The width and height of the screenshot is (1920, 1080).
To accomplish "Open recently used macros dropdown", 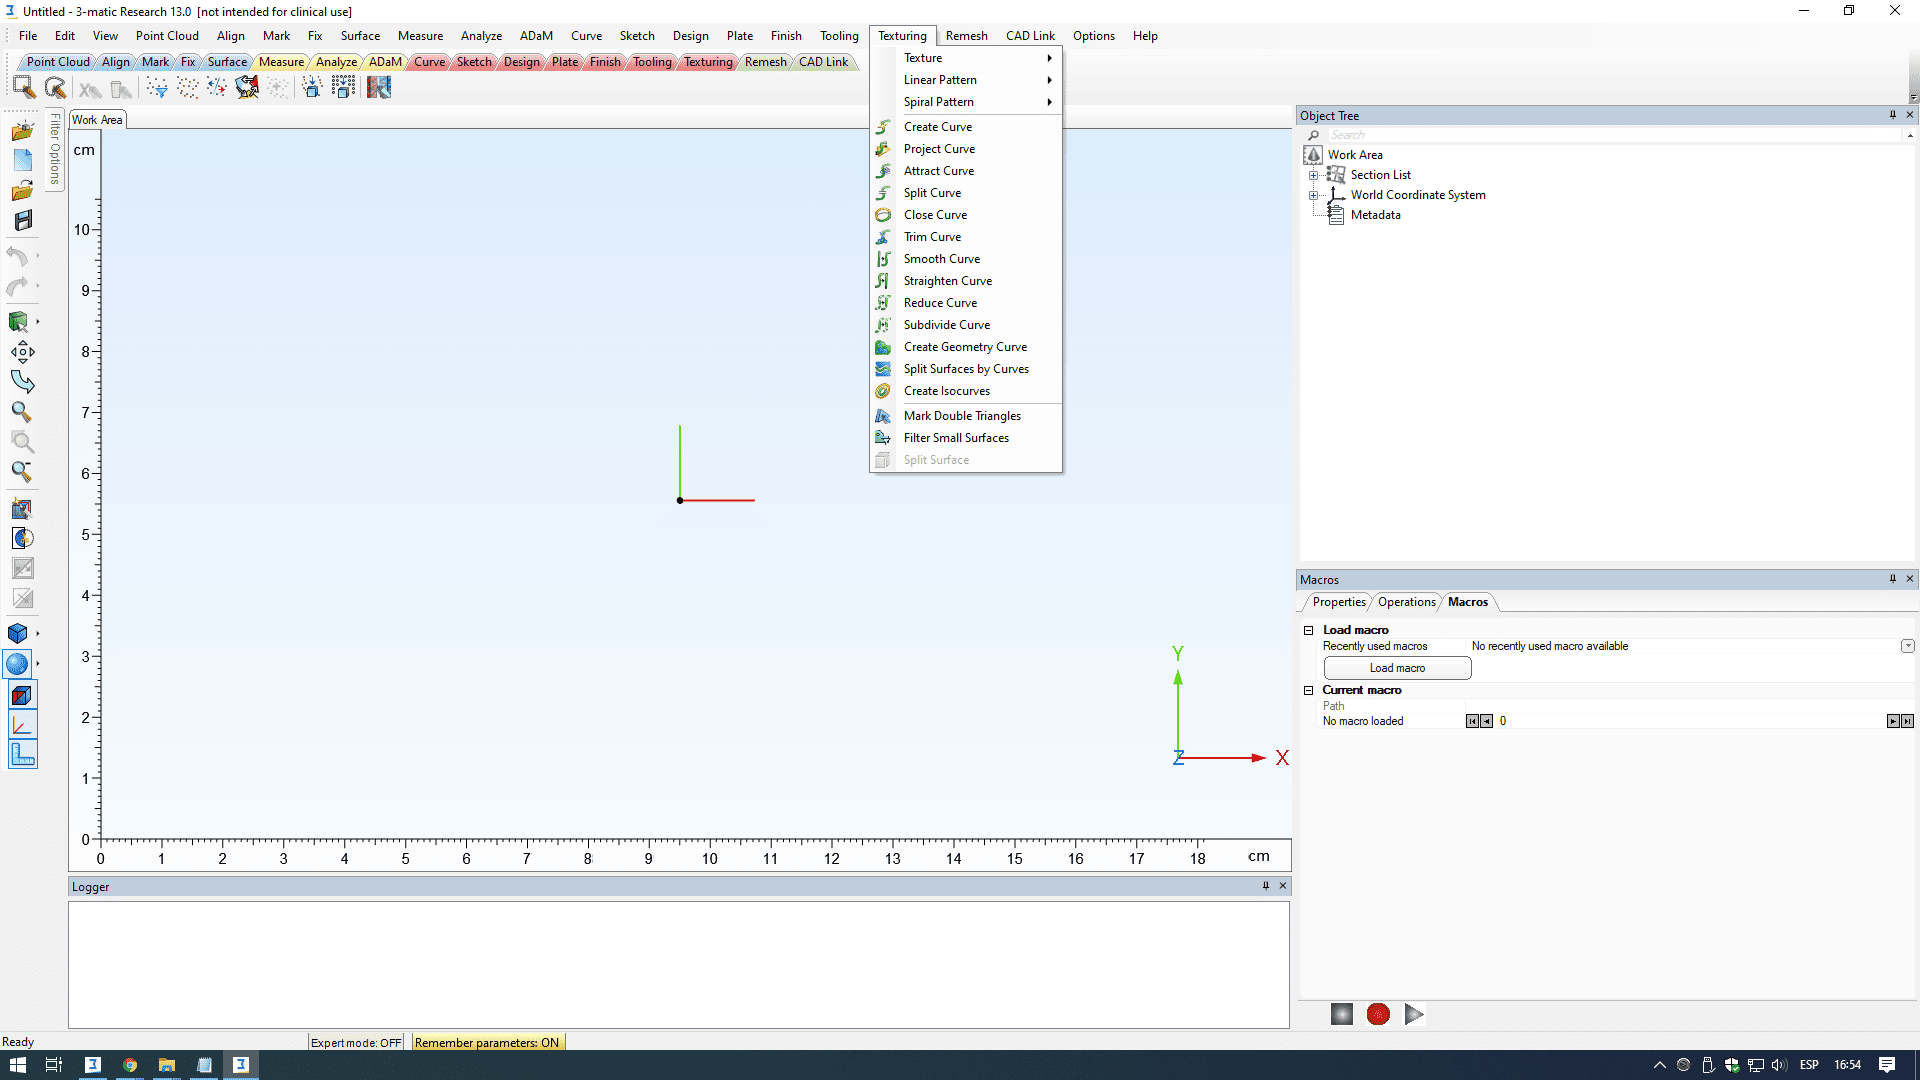I will click(x=1907, y=646).
